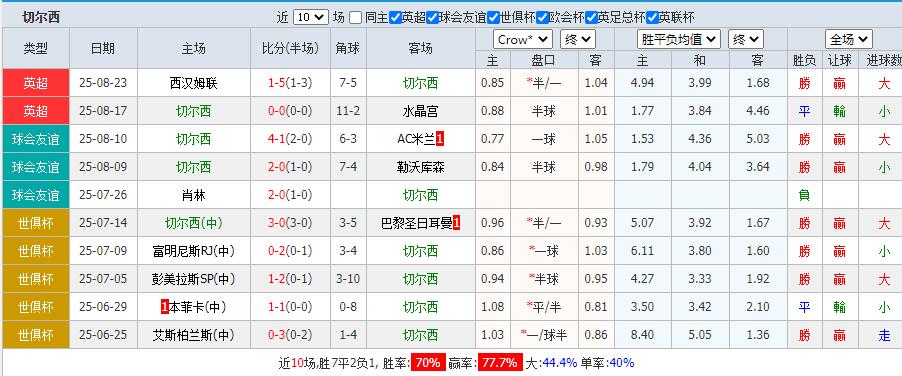Image resolution: width=902 pixels, height=376 pixels.
Task: Open the recent matches count dropdown showing 10
Action: [311, 17]
